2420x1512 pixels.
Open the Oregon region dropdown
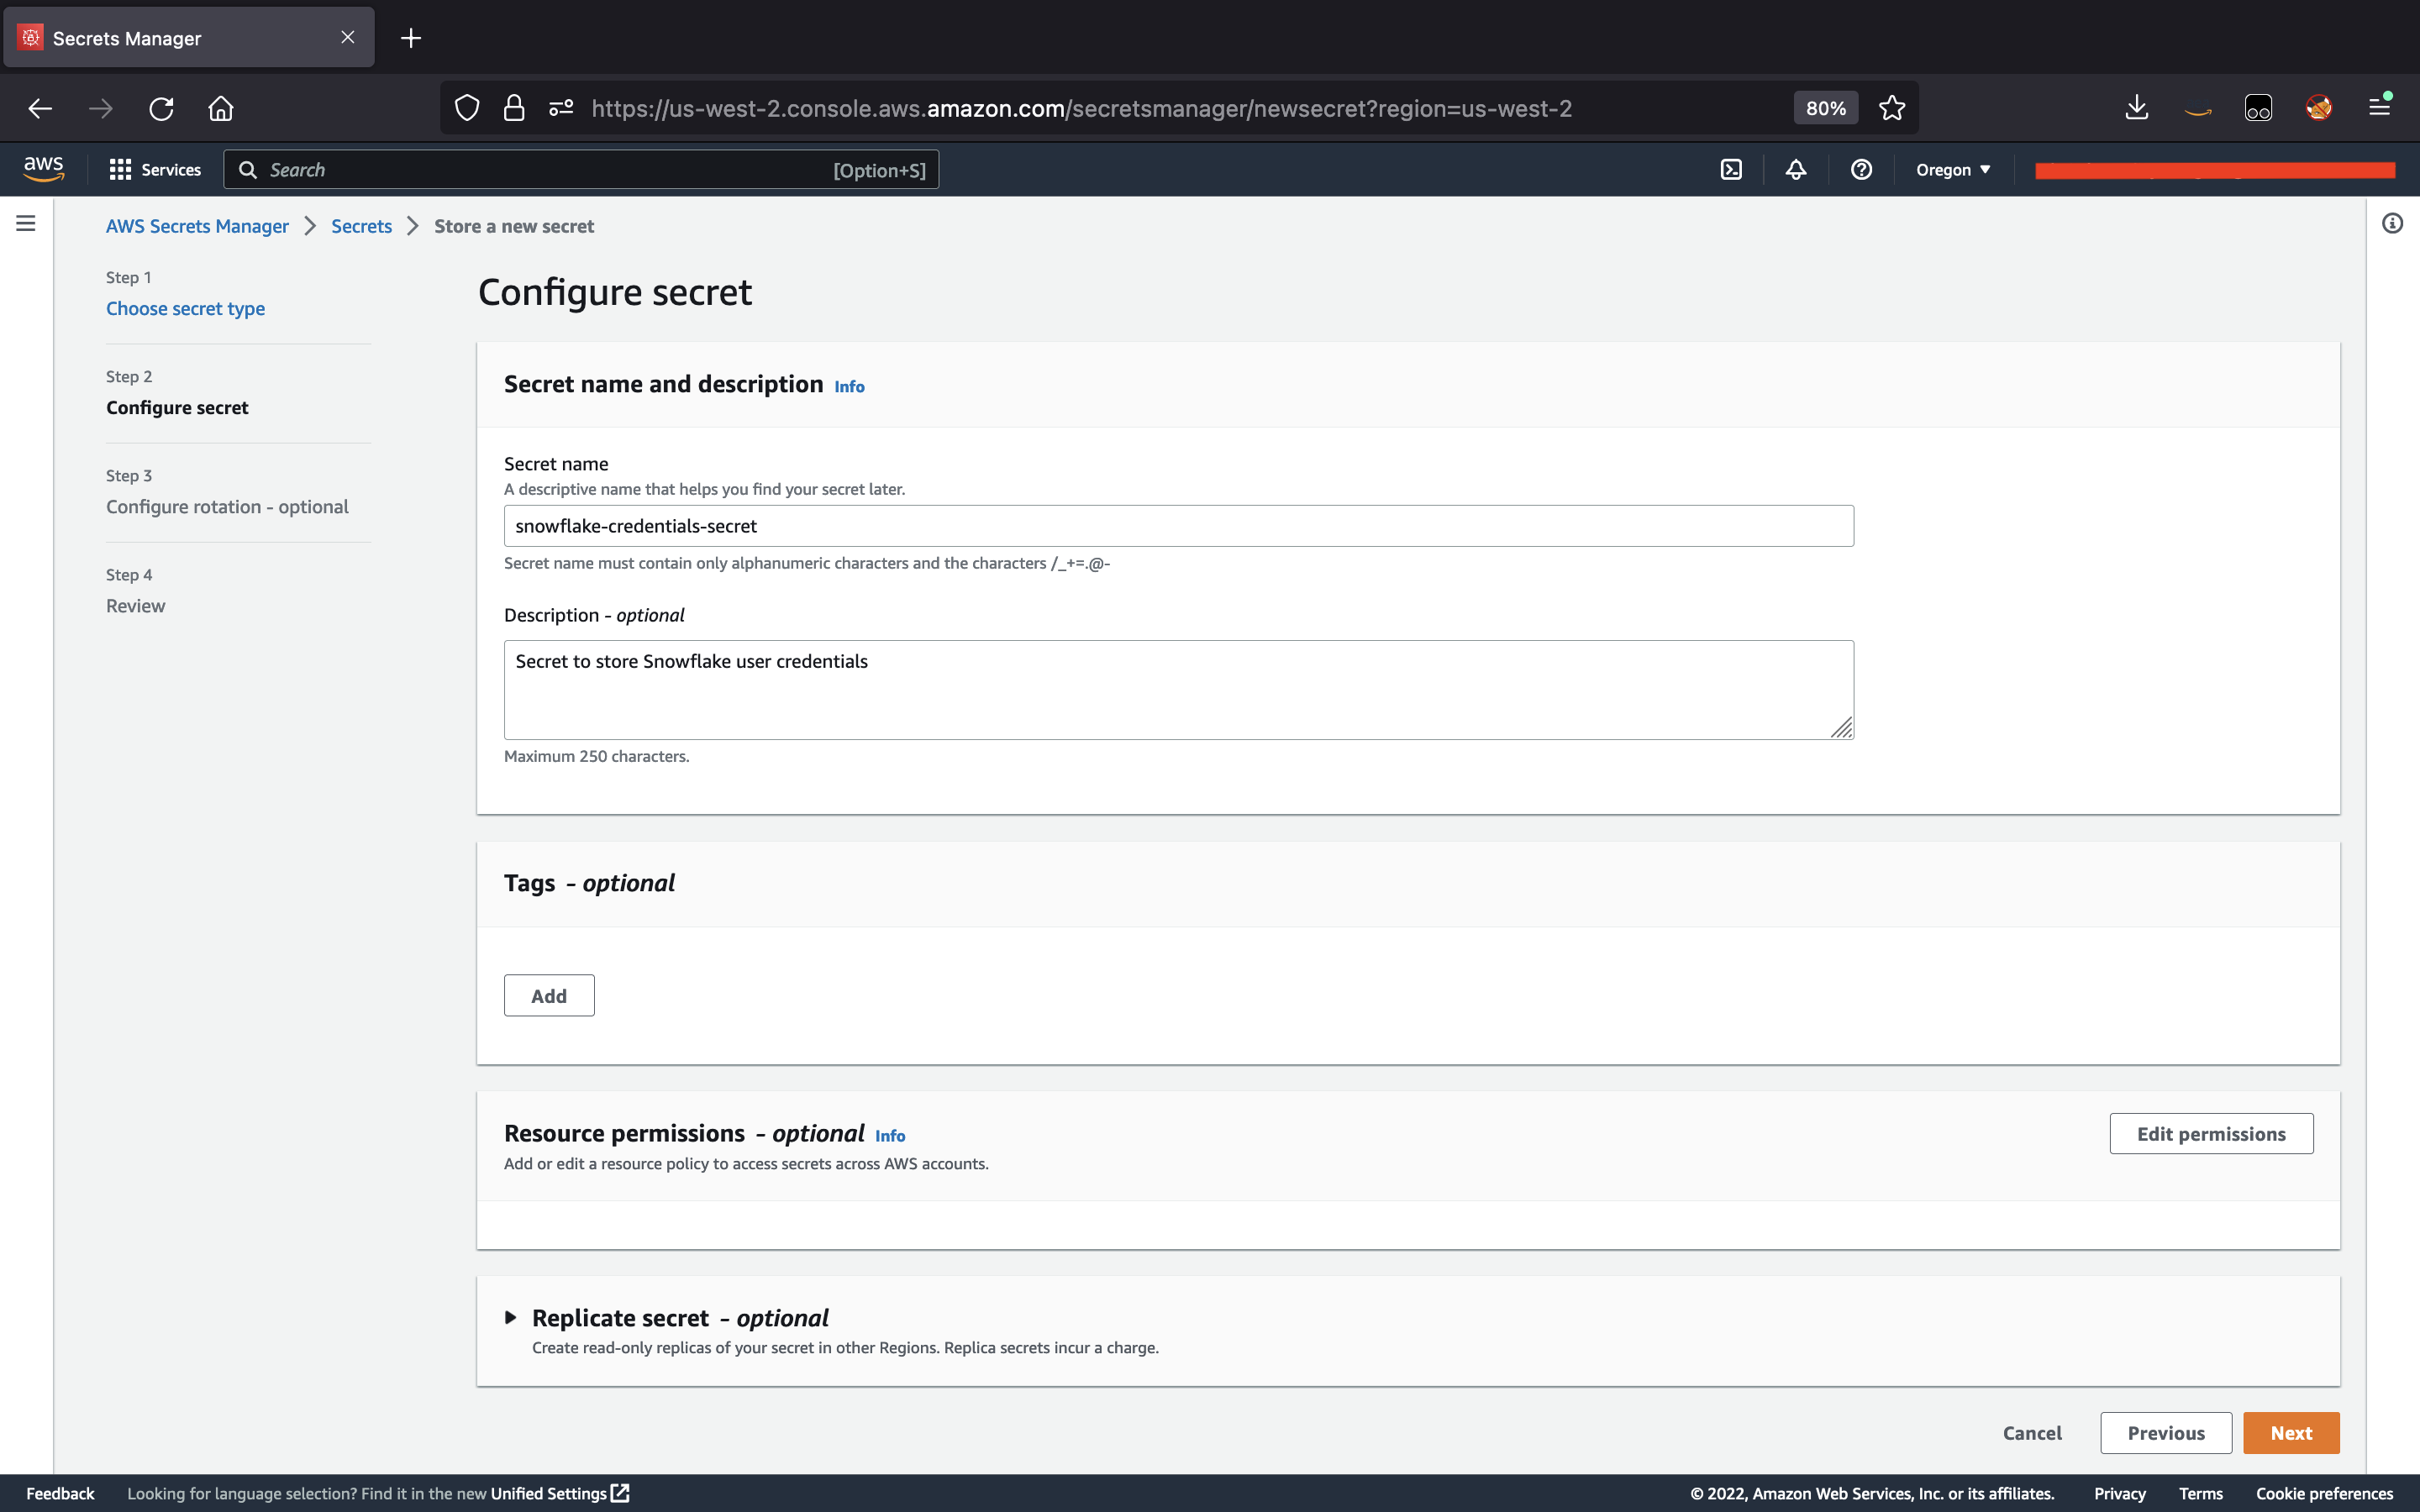click(x=1953, y=170)
